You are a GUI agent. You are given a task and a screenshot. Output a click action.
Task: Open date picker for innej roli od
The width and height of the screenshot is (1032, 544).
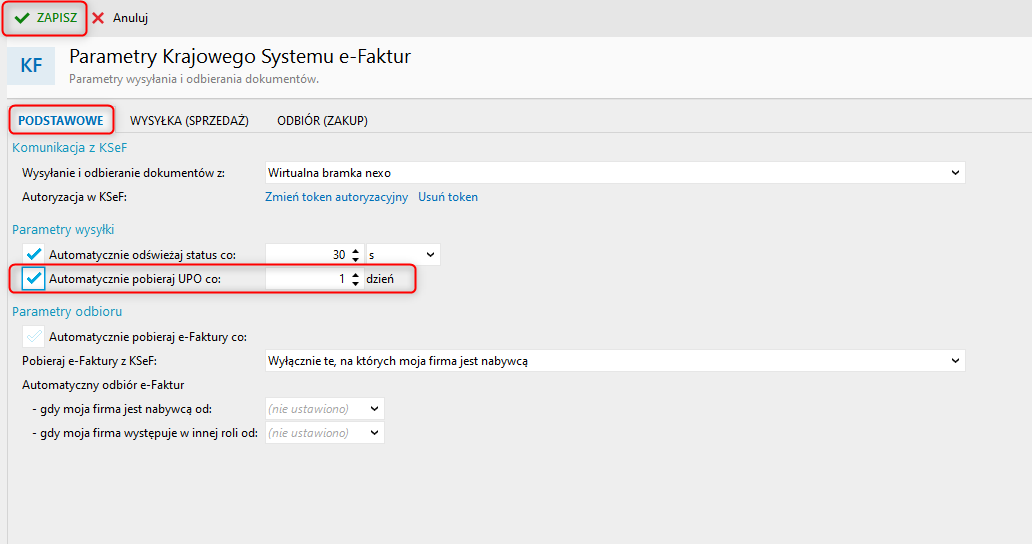[x=374, y=433]
